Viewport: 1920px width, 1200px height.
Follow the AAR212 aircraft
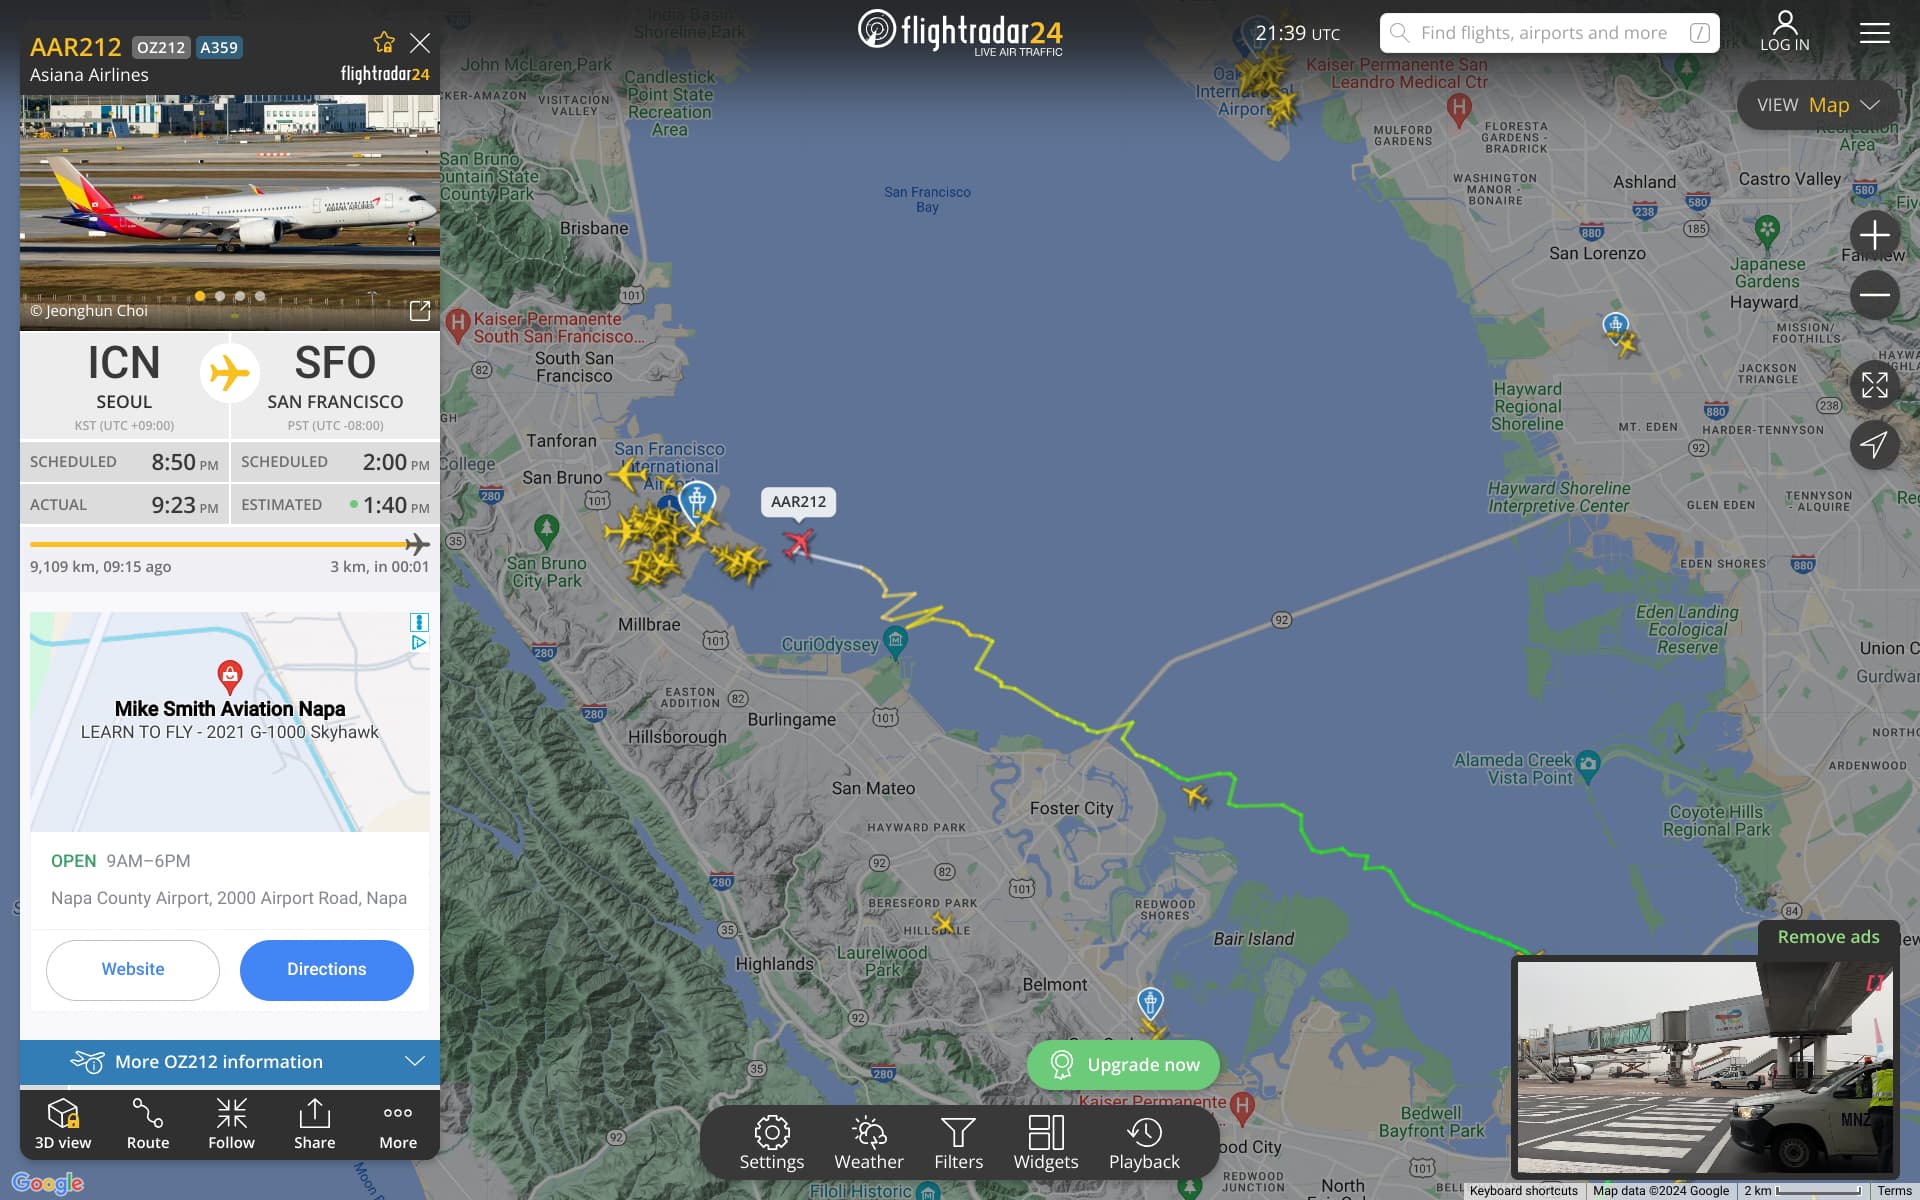coord(231,1123)
